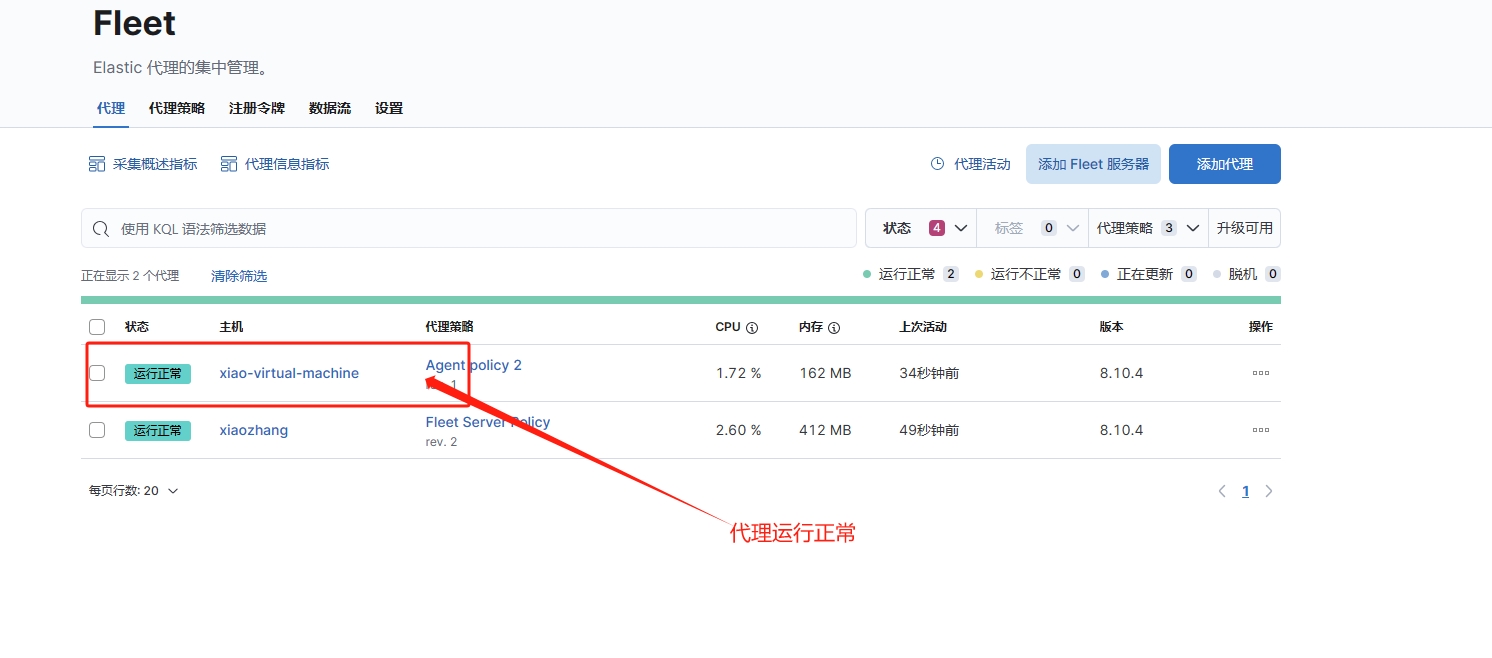Switch to the 注册令牌 tab
This screenshot has height=658, width=1492.
257,108
